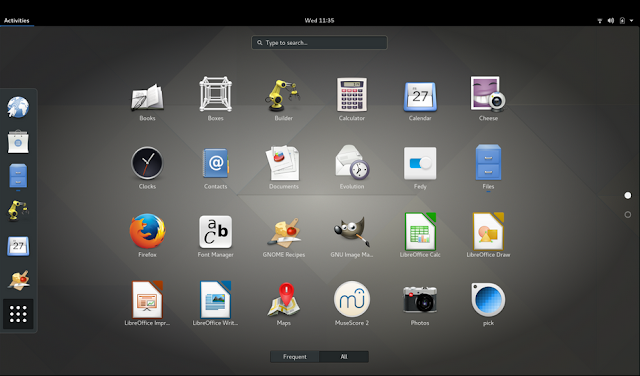Switch to the All apps tab
The image size is (640, 376).
click(x=344, y=356)
